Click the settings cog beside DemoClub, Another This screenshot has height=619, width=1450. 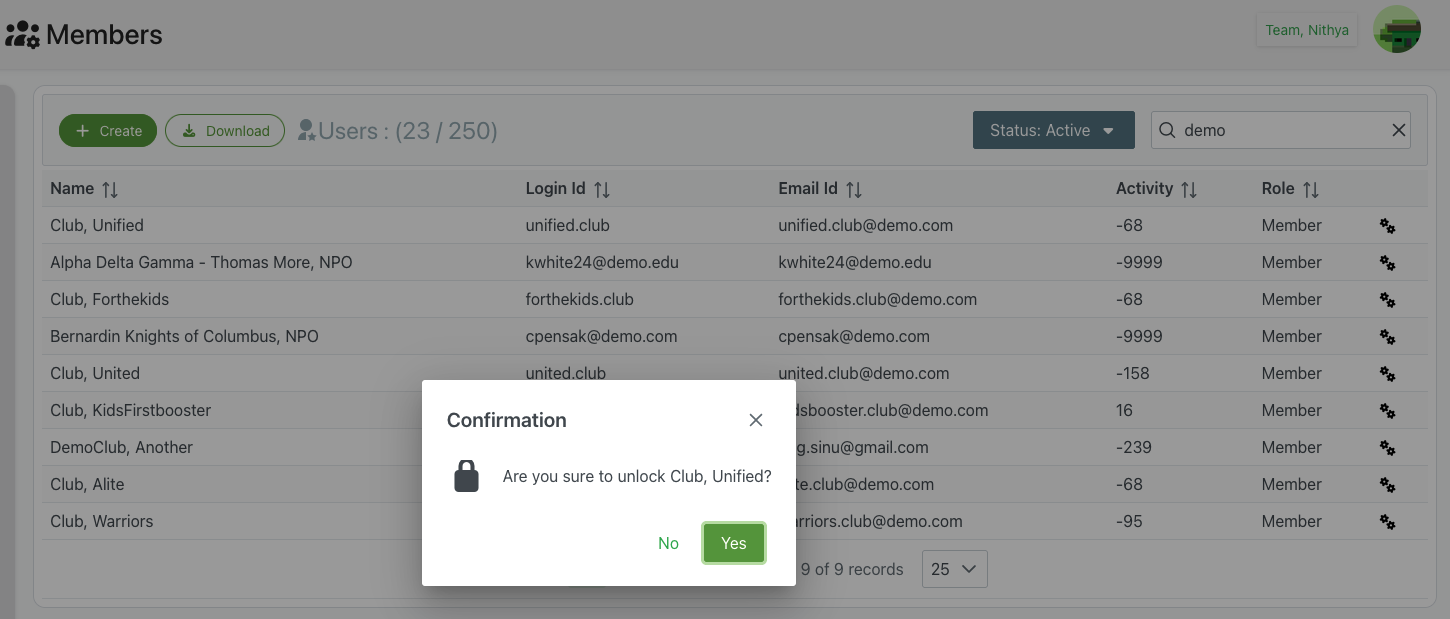1387,448
